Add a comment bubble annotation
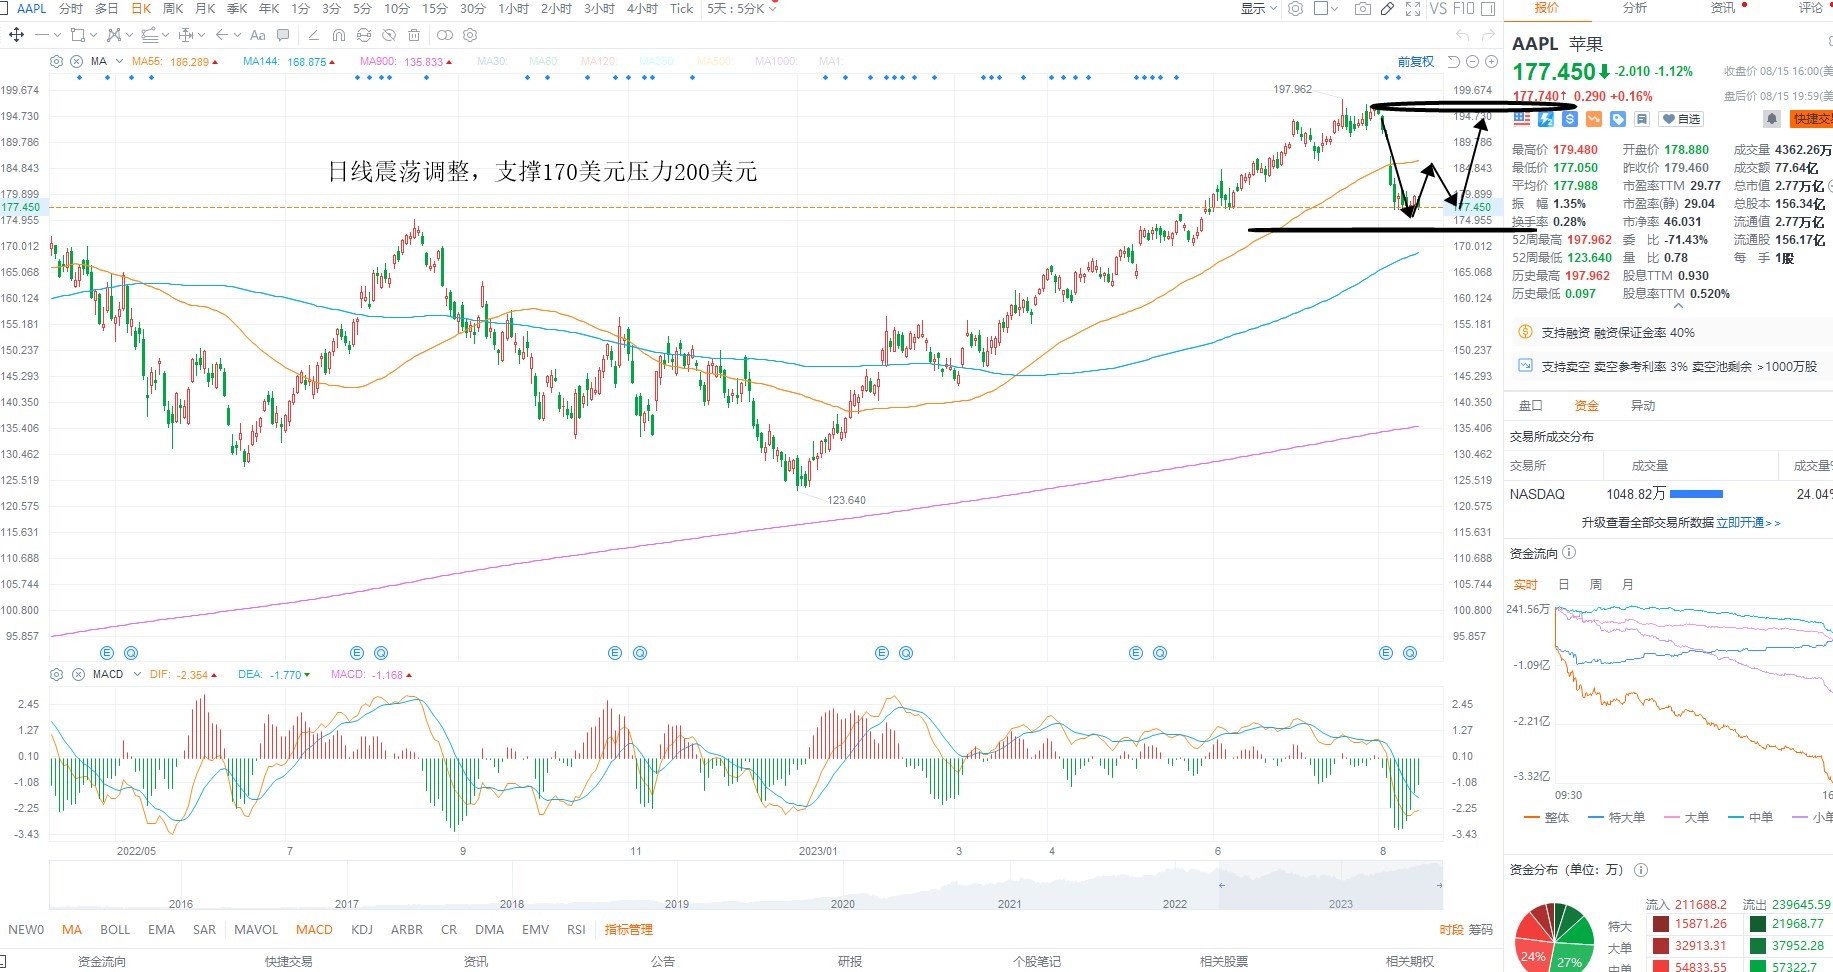The height and width of the screenshot is (972, 1833). pos(283,35)
